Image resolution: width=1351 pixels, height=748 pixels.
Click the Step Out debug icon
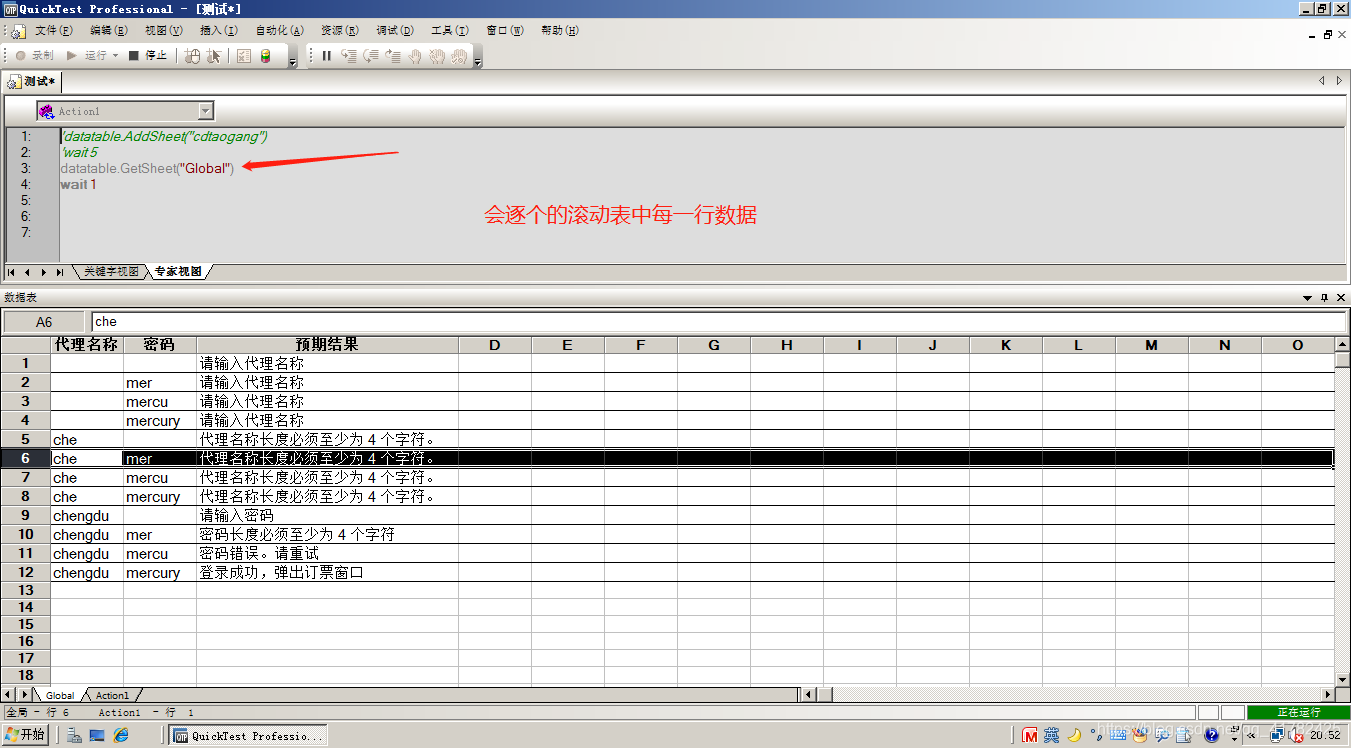pyautogui.click(x=393, y=56)
